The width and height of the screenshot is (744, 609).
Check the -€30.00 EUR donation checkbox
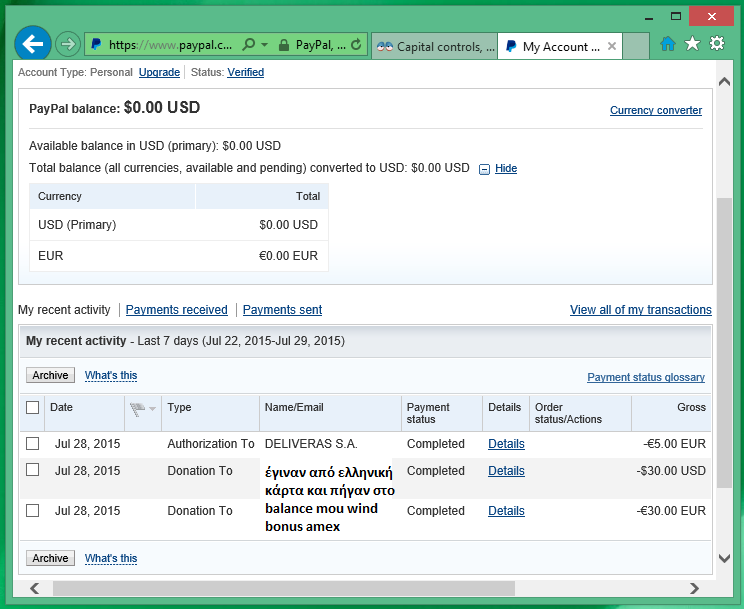(32, 510)
